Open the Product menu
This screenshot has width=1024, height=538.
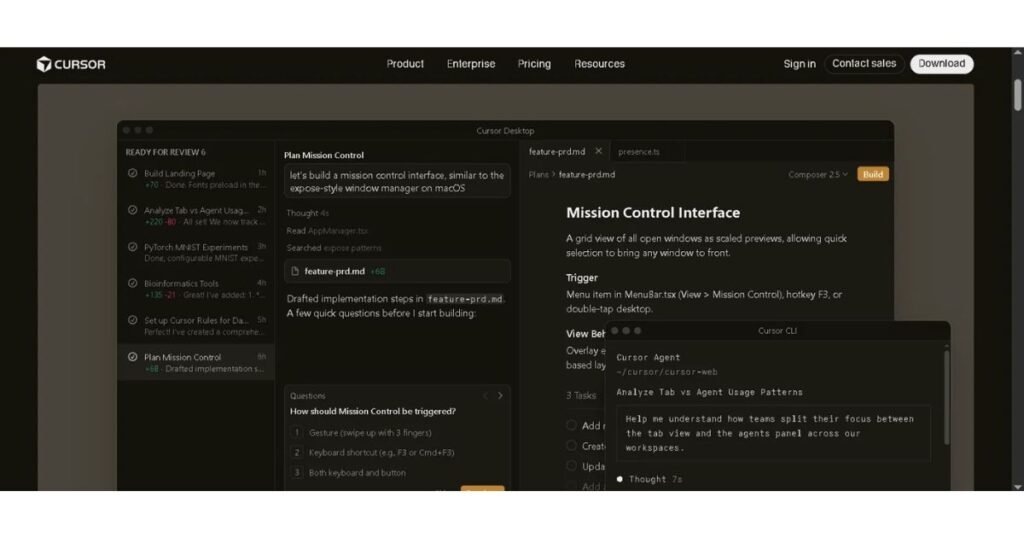tap(405, 64)
